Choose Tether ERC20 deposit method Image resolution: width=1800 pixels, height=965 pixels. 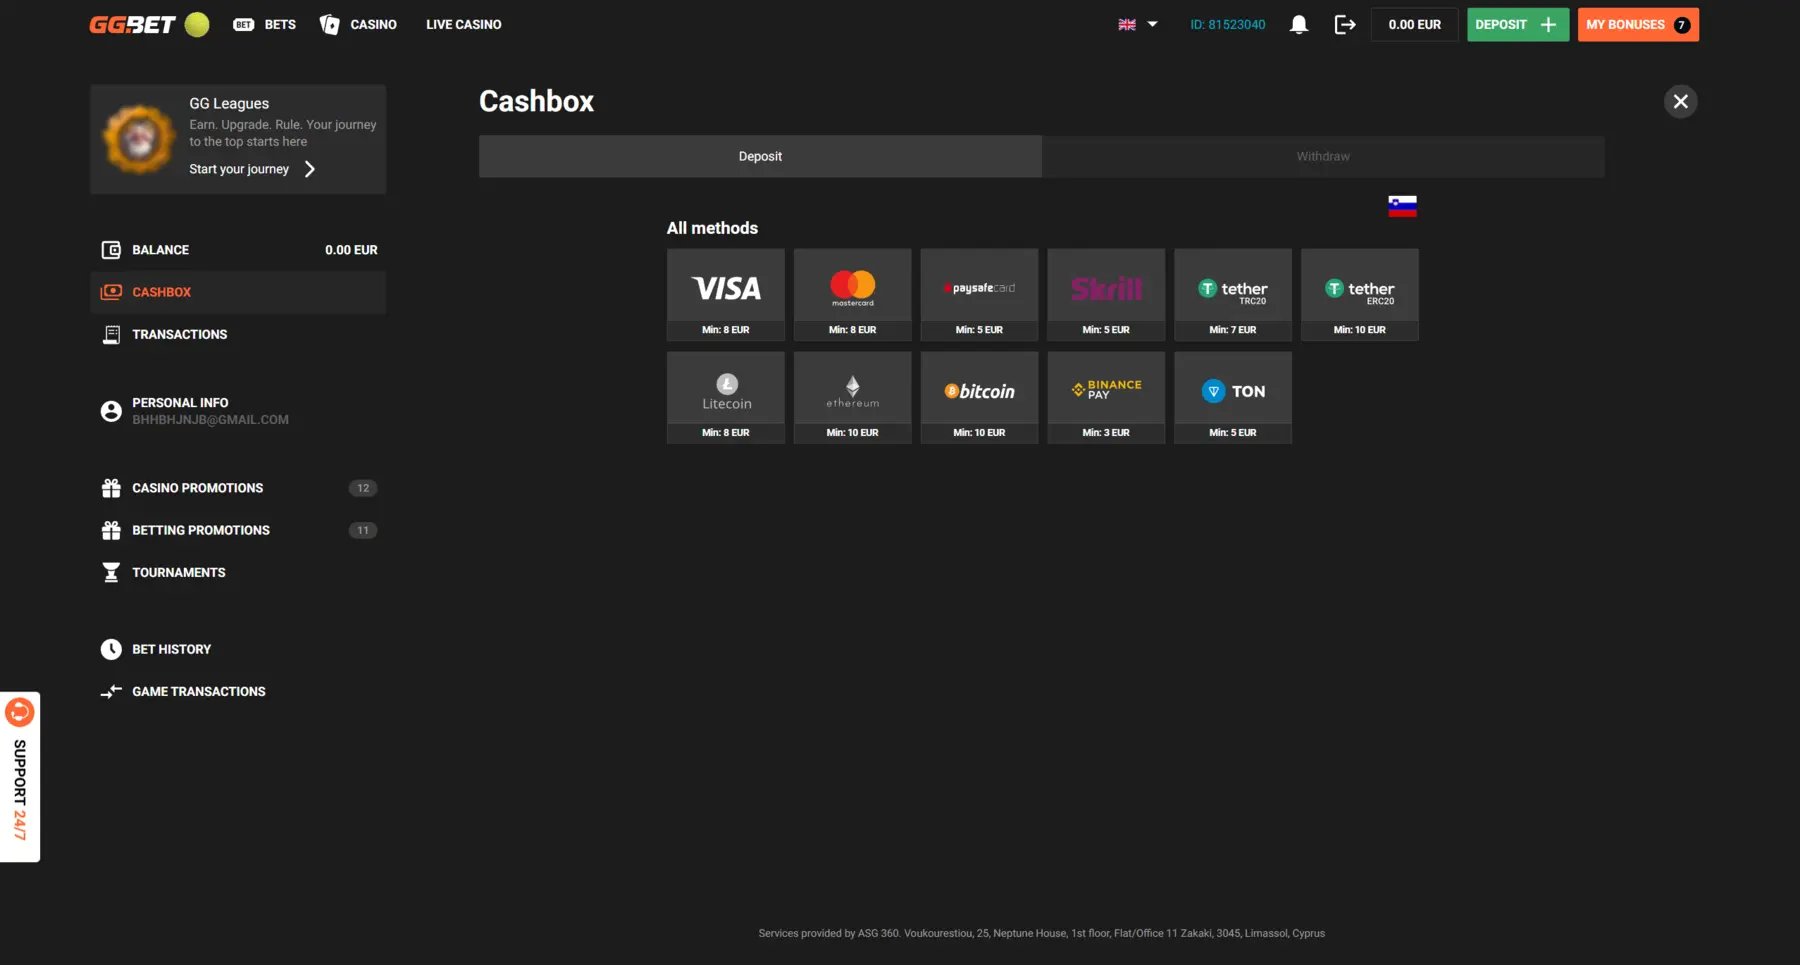(1360, 295)
